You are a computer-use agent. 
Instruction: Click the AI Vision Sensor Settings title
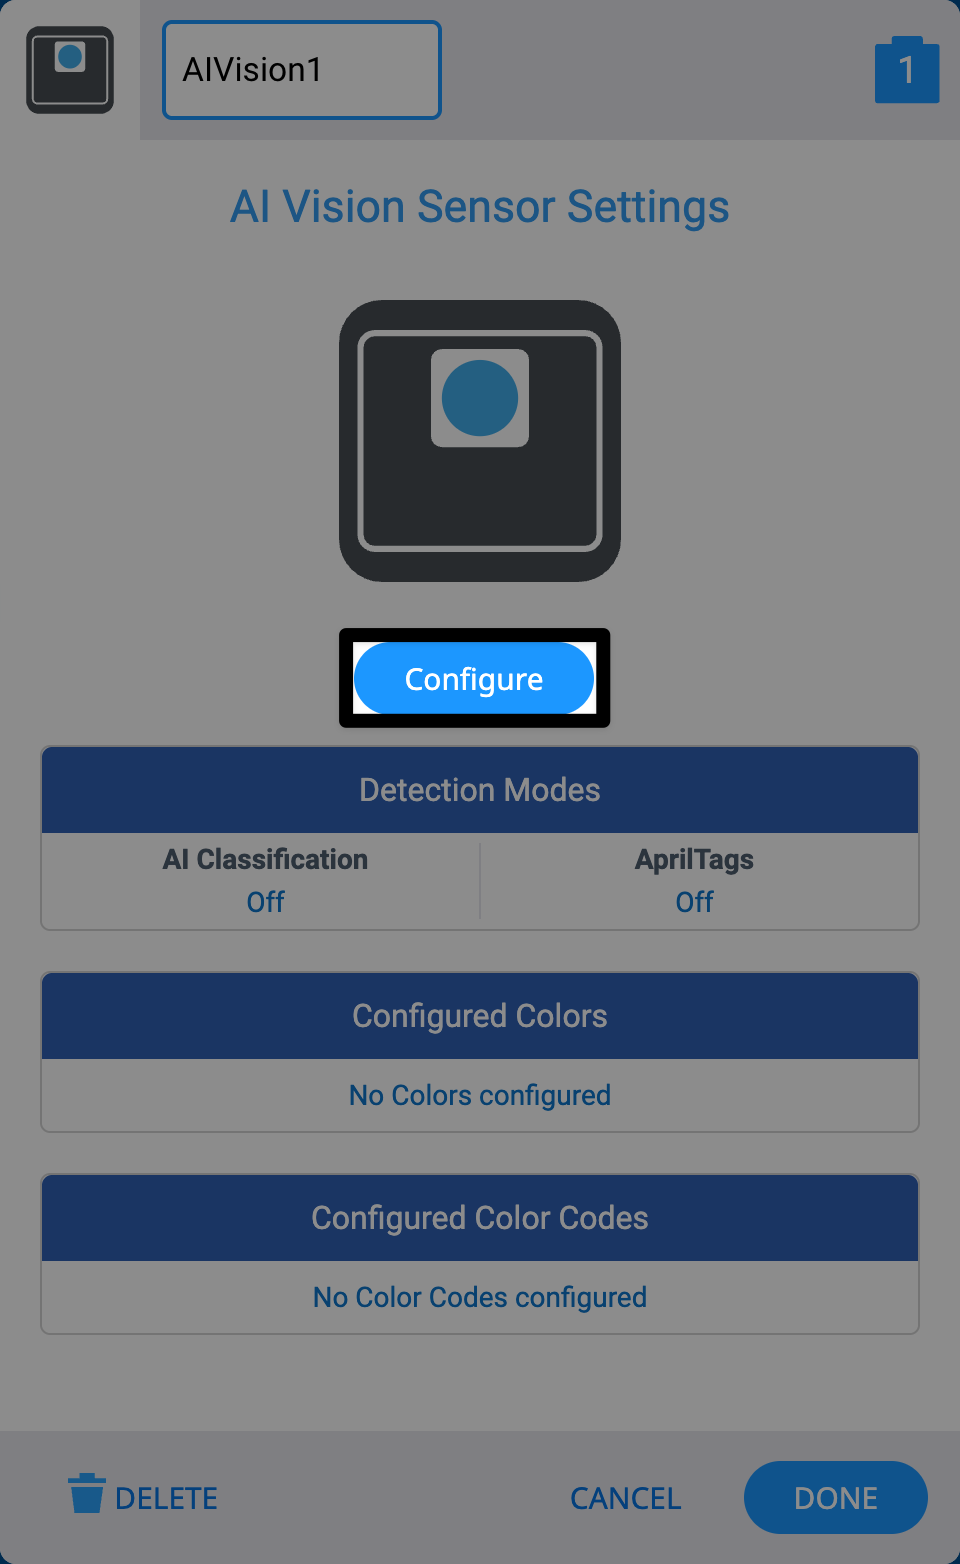coord(480,207)
